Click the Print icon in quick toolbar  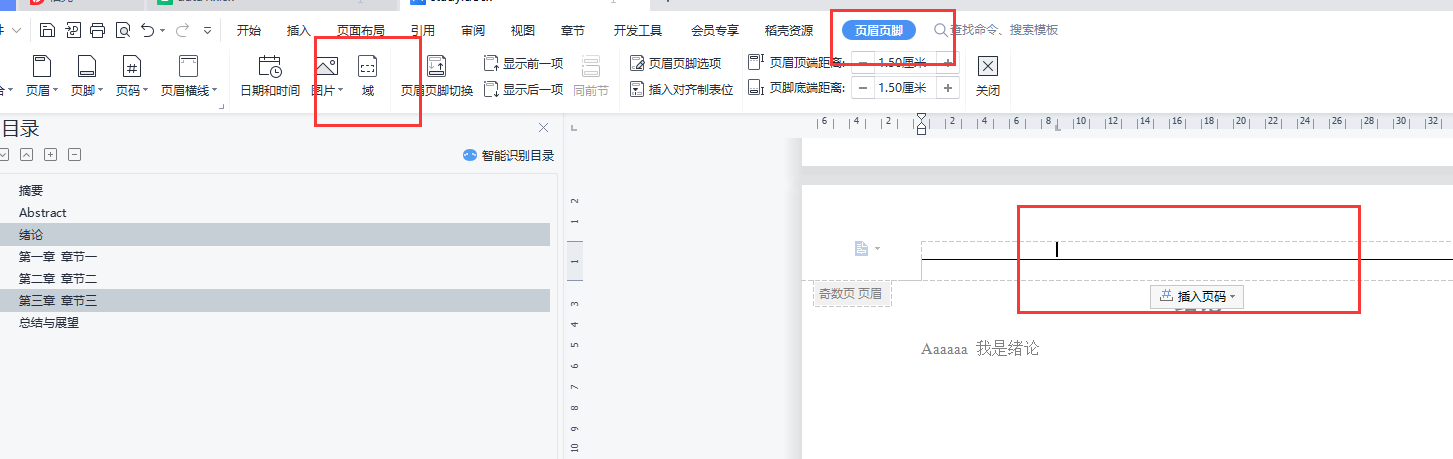(x=97, y=30)
